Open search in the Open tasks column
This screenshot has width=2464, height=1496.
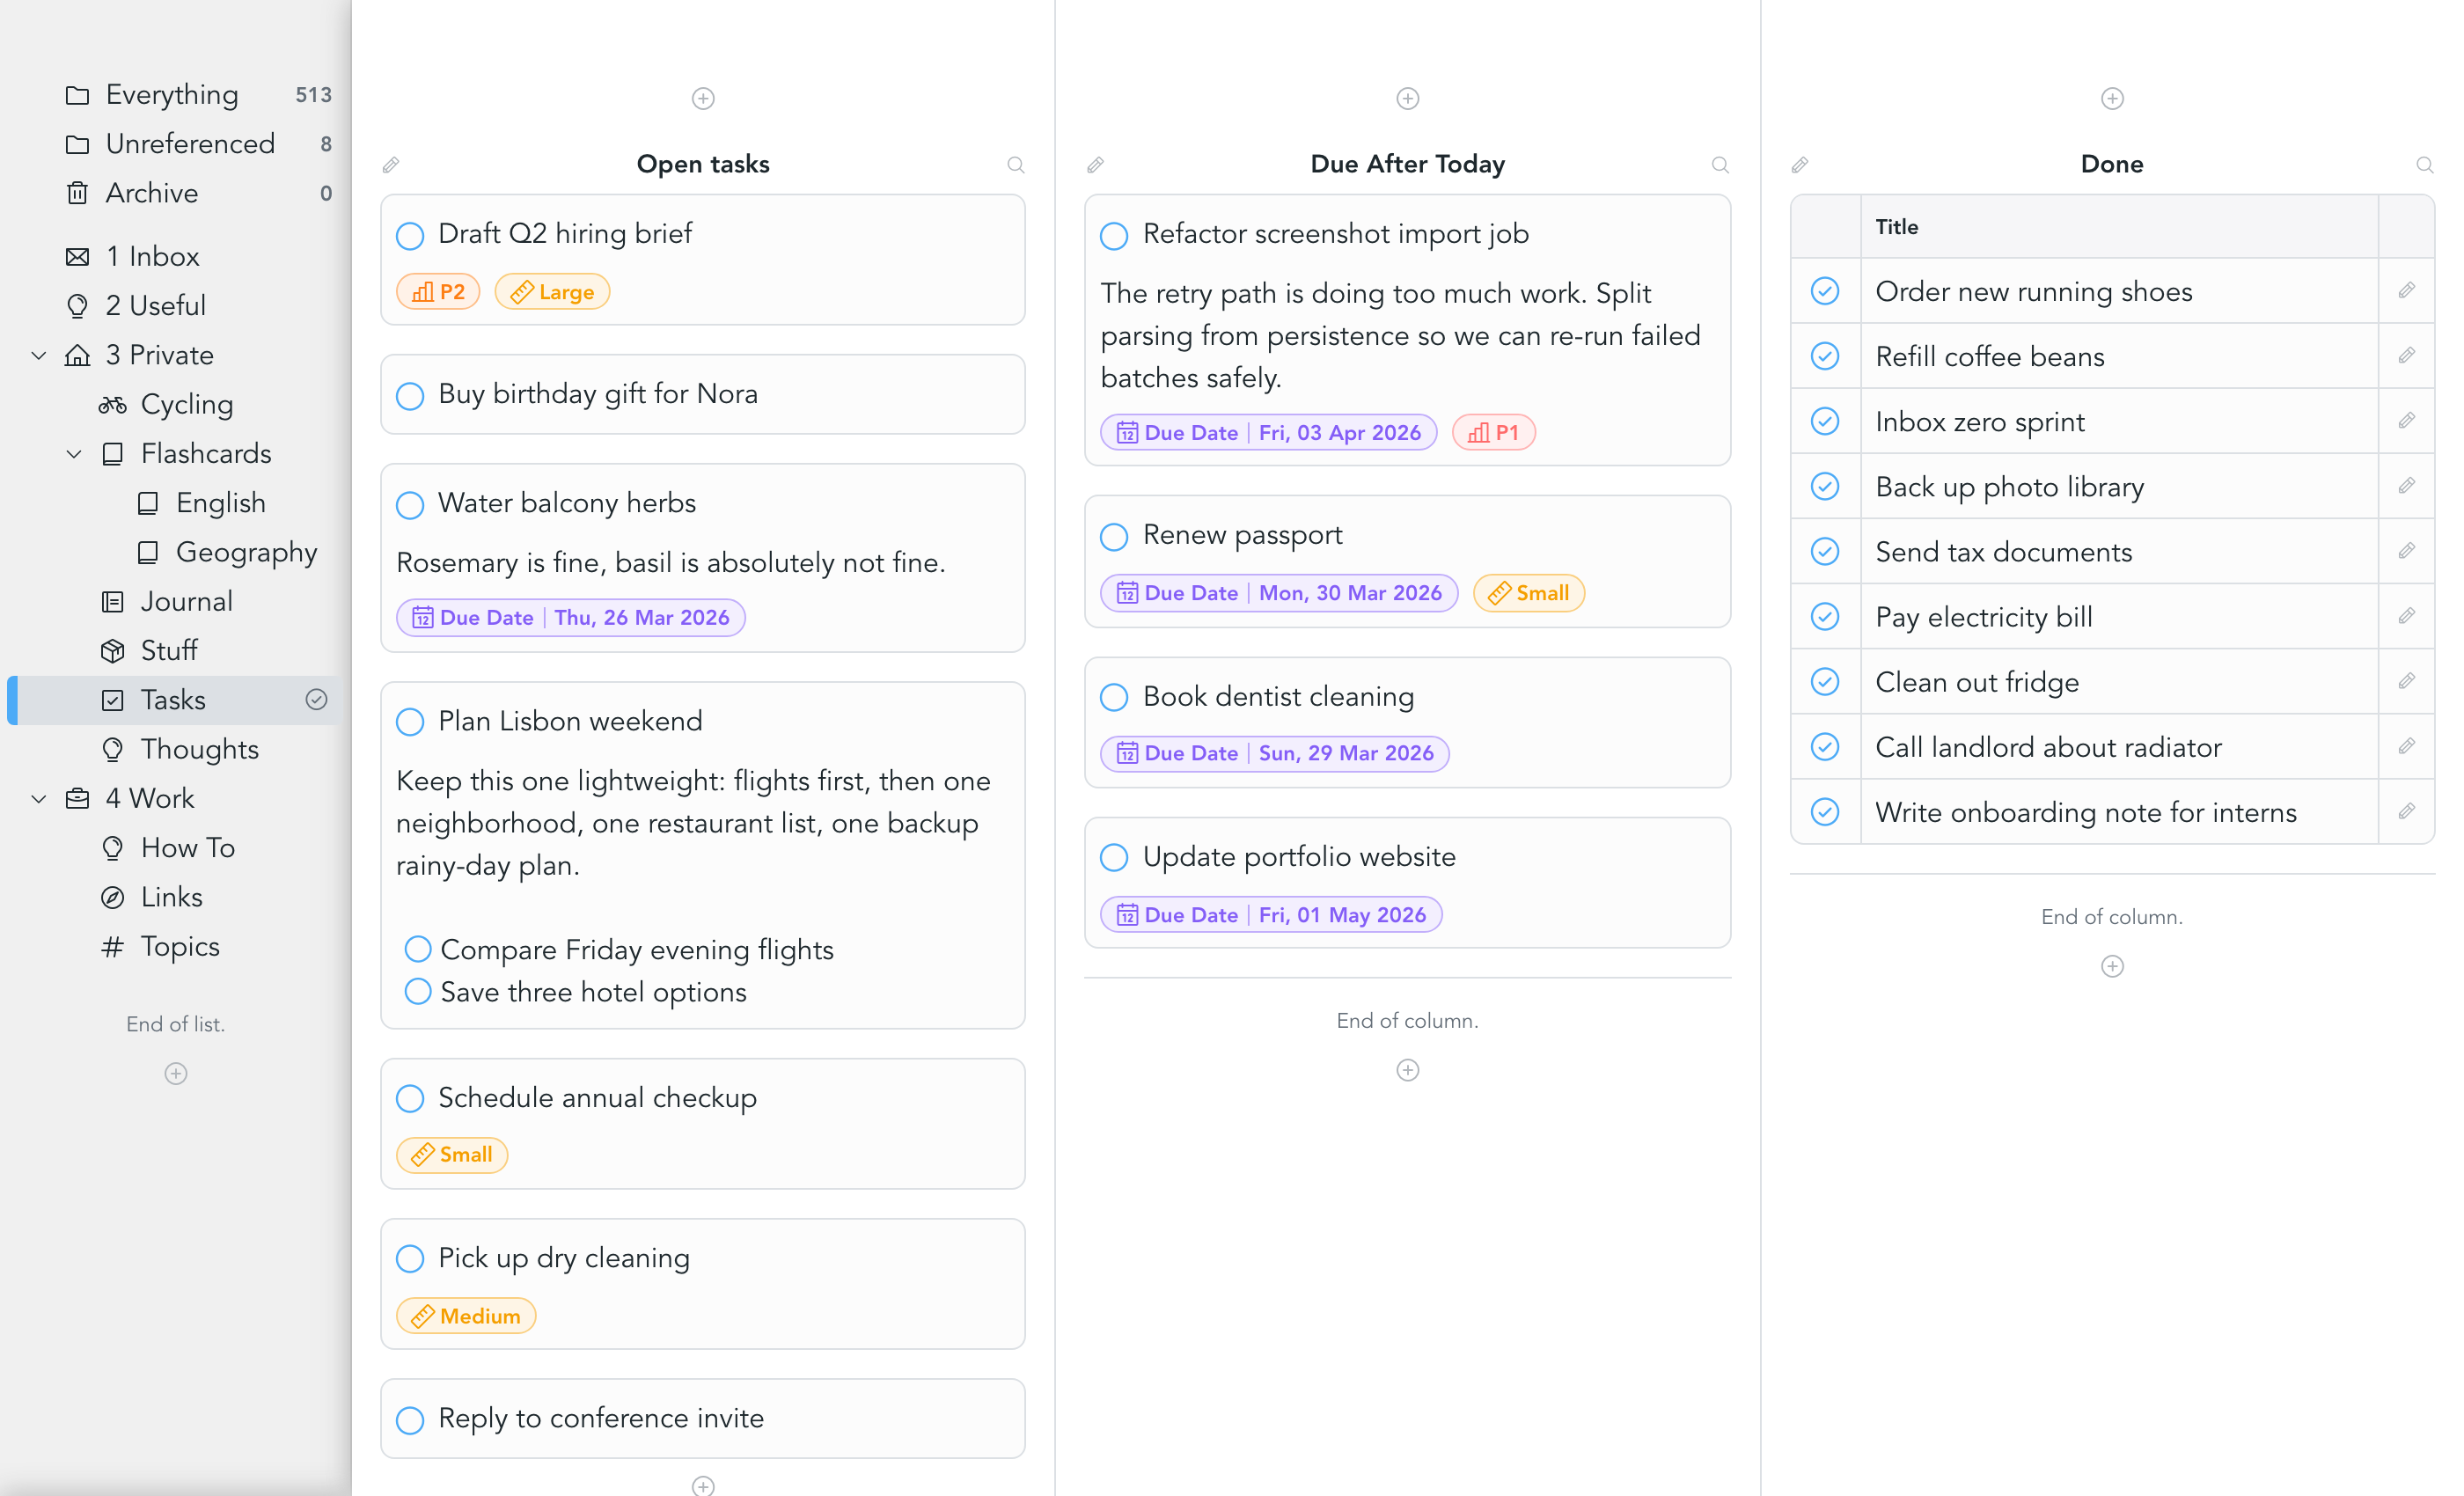(1016, 164)
